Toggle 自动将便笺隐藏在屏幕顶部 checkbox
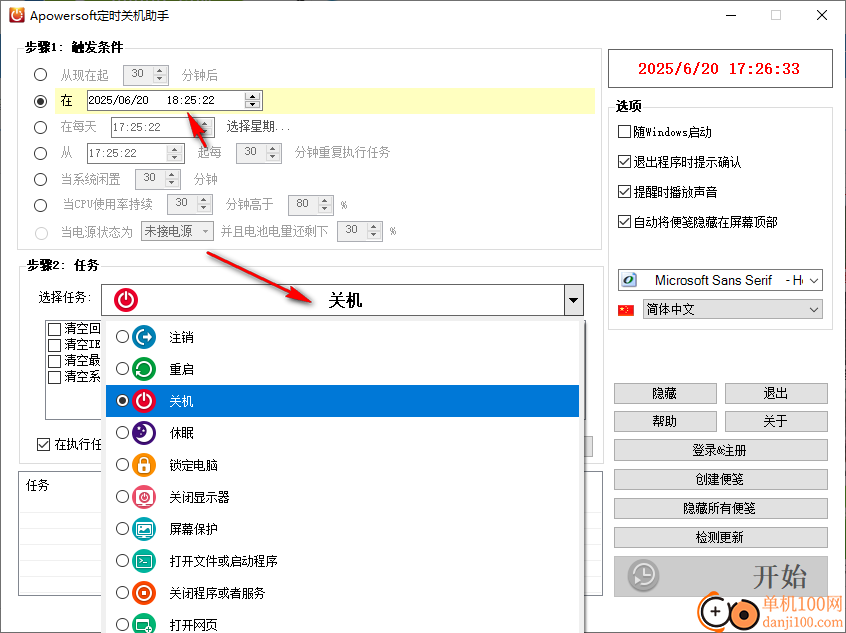The image size is (846, 633). 624,221
